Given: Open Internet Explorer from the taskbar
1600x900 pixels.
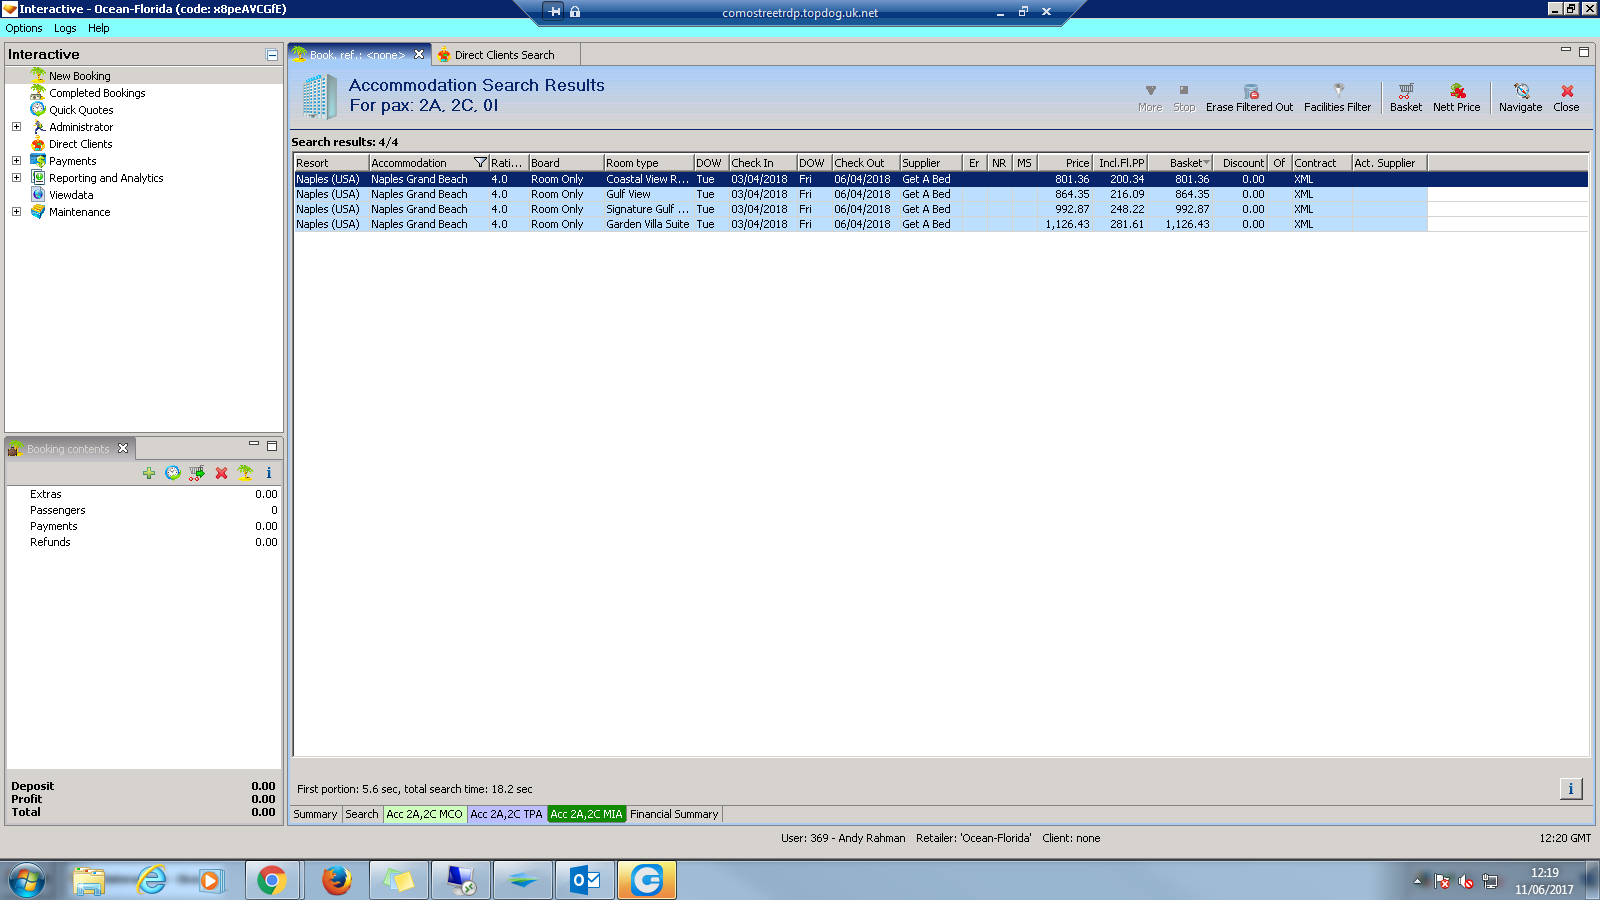Looking at the screenshot, I should [x=152, y=880].
